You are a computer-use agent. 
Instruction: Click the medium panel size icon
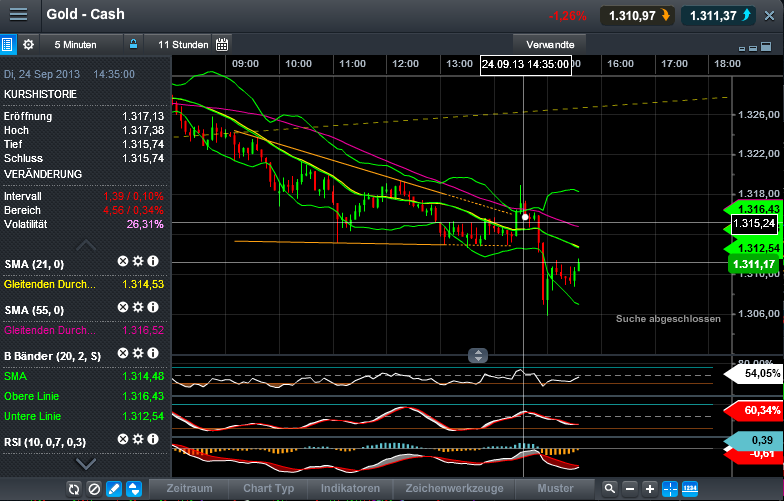click(753, 48)
